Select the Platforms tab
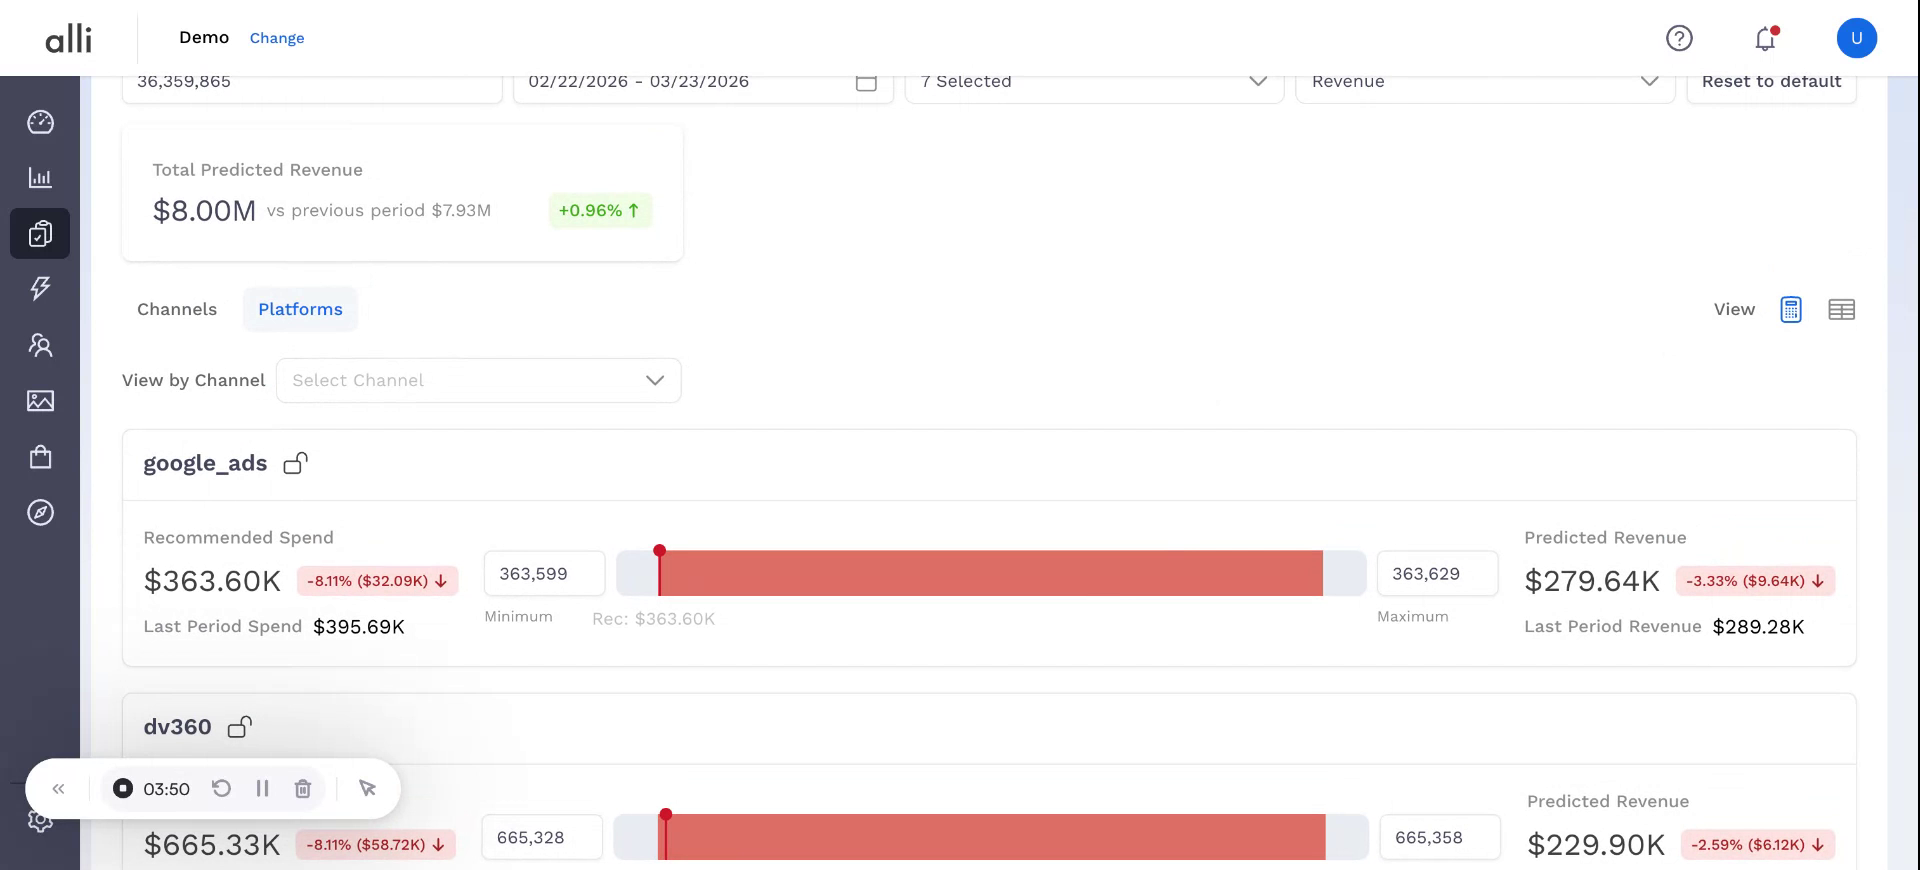The height and width of the screenshot is (870, 1920). [x=300, y=310]
